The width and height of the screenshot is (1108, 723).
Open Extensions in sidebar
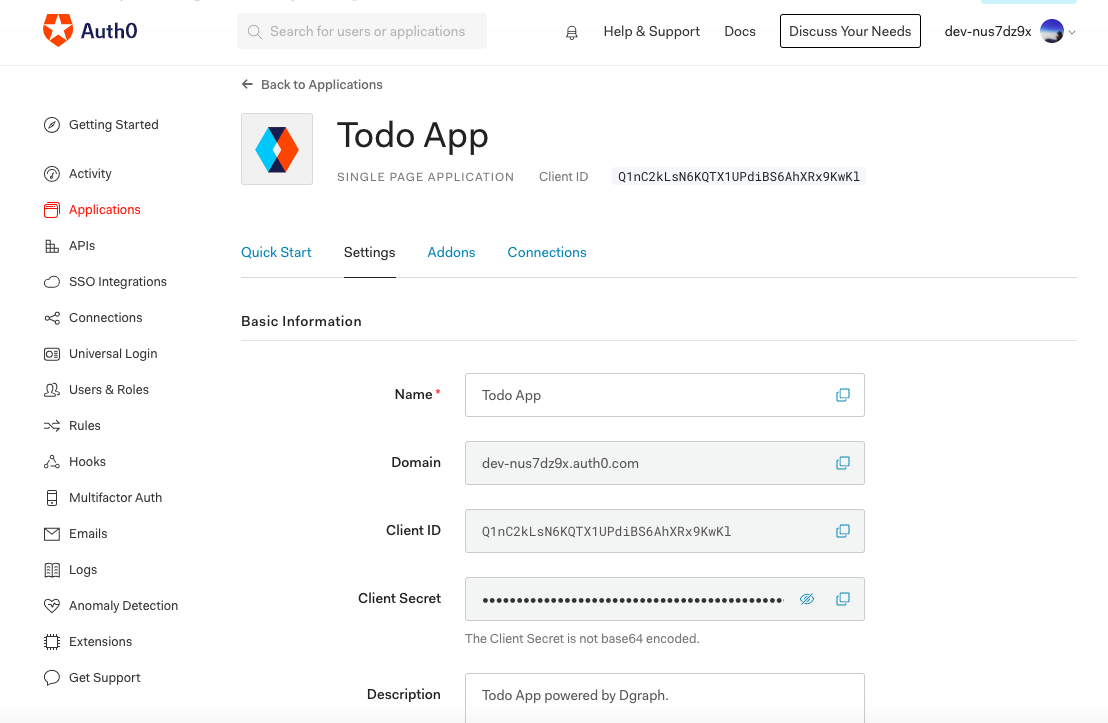pos(100,642)
